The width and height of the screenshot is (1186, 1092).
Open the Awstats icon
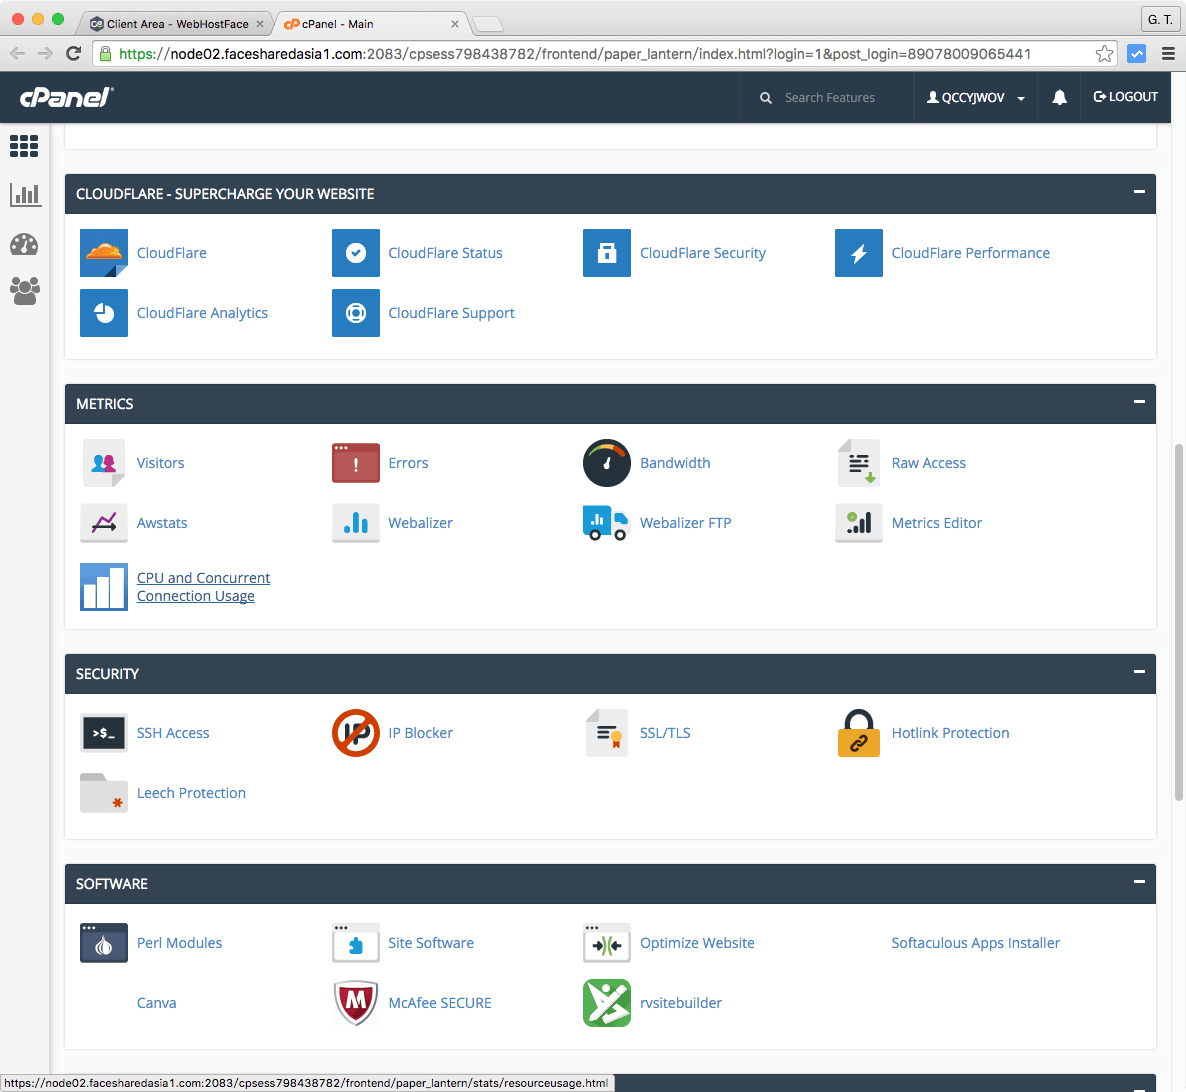[x=104, y=523]
